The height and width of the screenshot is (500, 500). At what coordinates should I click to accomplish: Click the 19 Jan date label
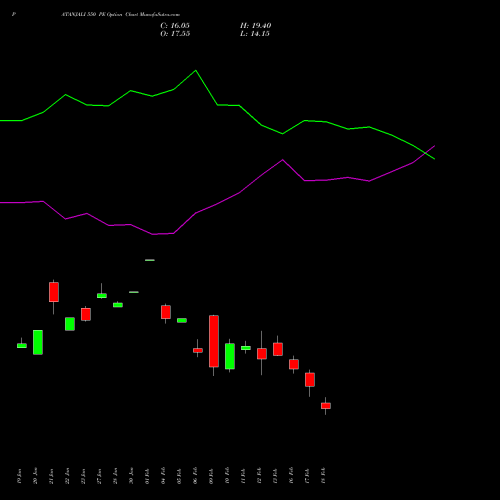[19, 476]
